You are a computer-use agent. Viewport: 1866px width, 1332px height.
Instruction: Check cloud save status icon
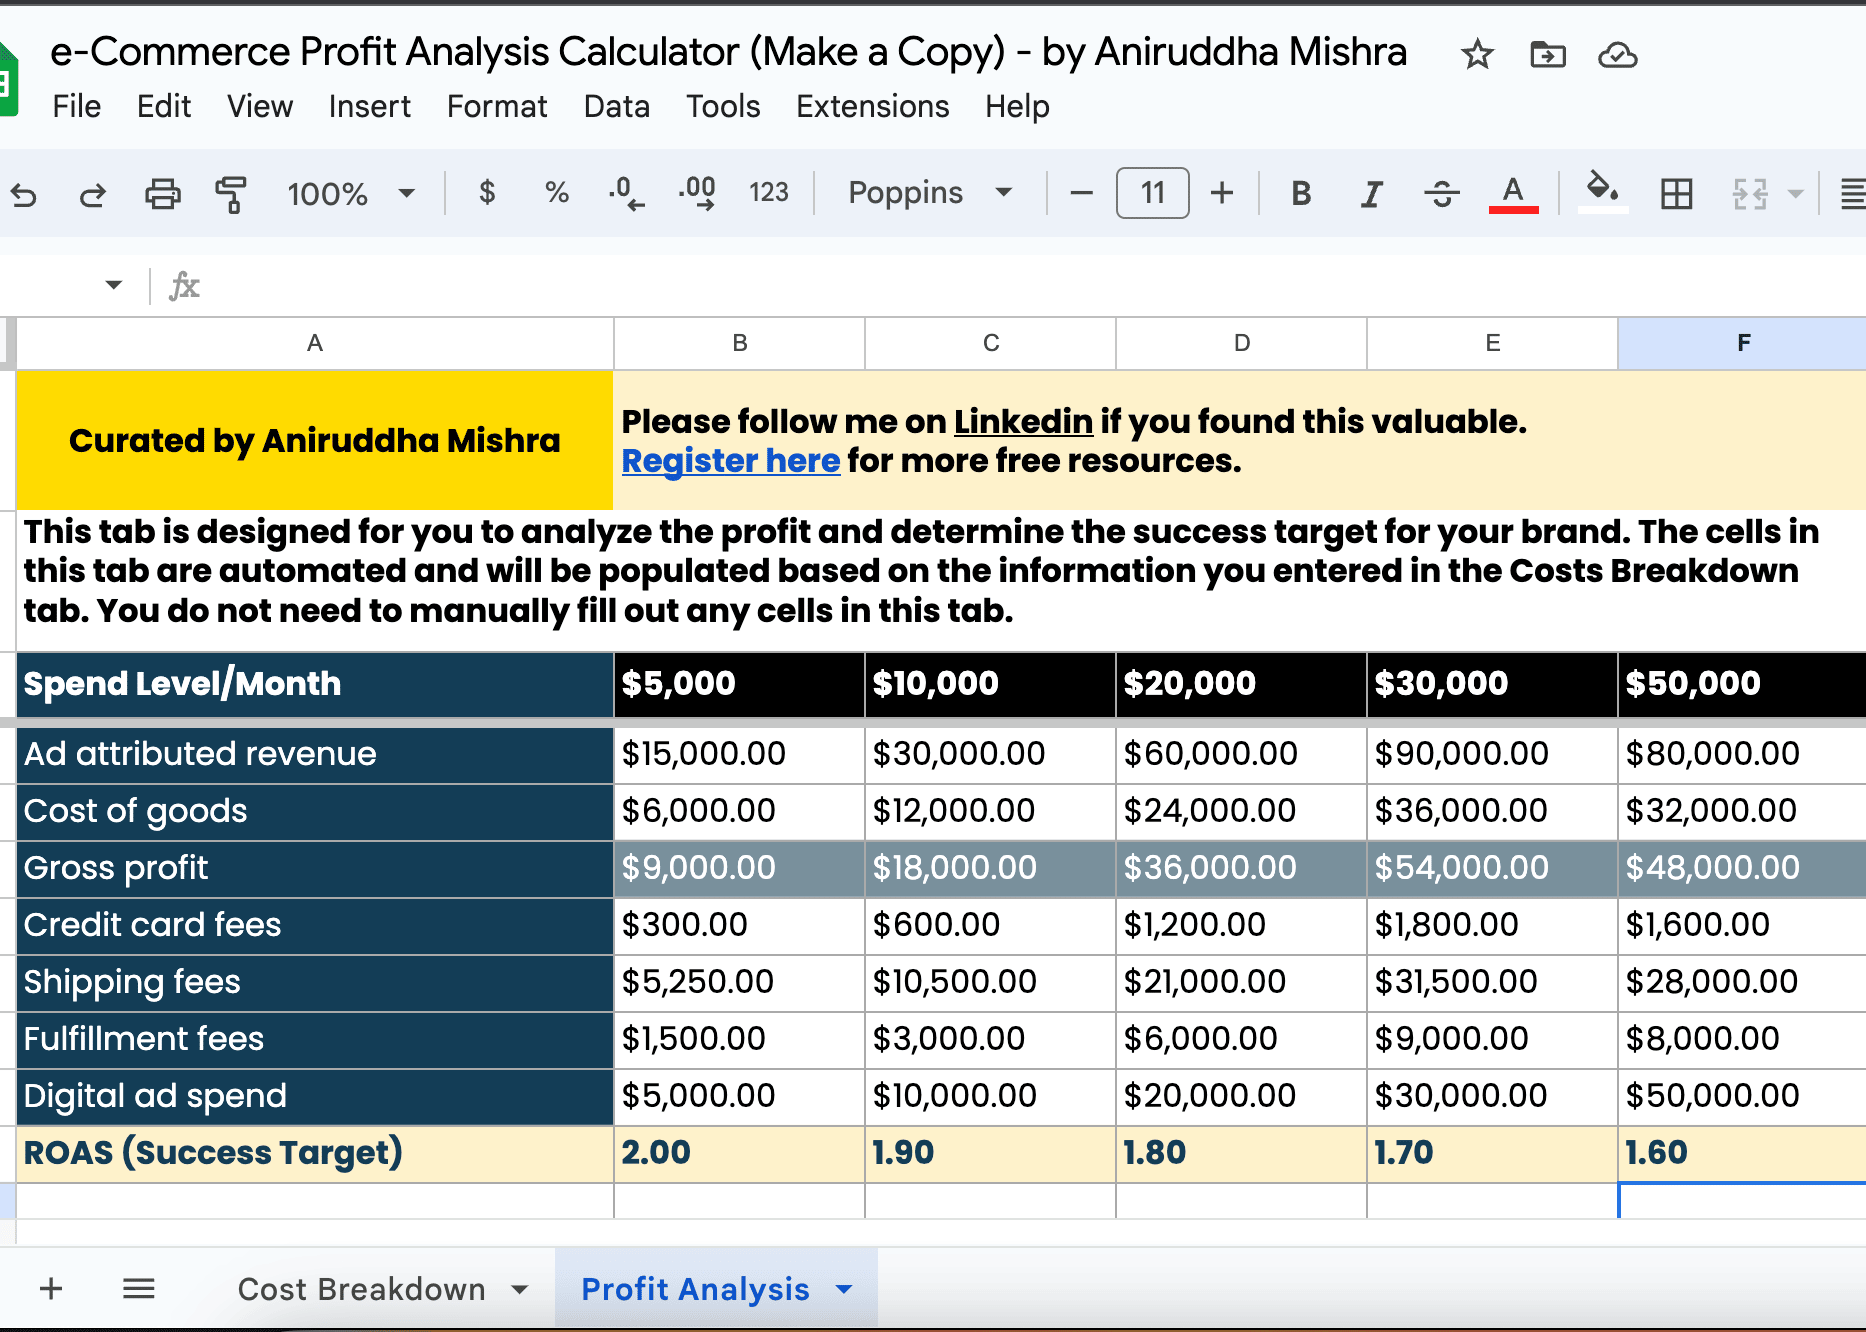click(x=1617, y=55)
